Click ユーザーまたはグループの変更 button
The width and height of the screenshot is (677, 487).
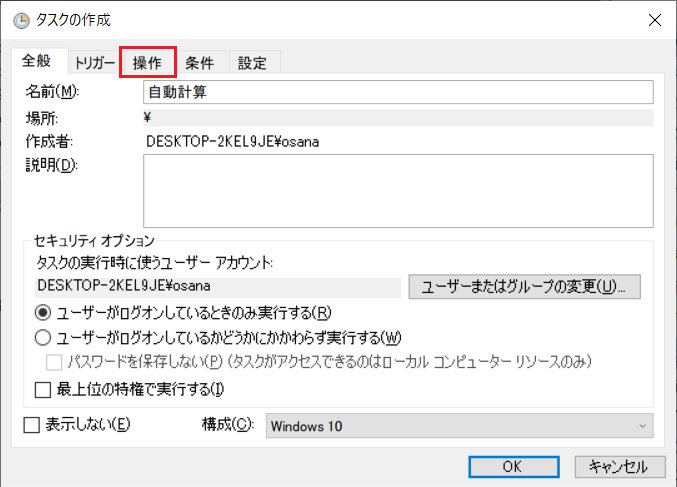coord(524,287)
